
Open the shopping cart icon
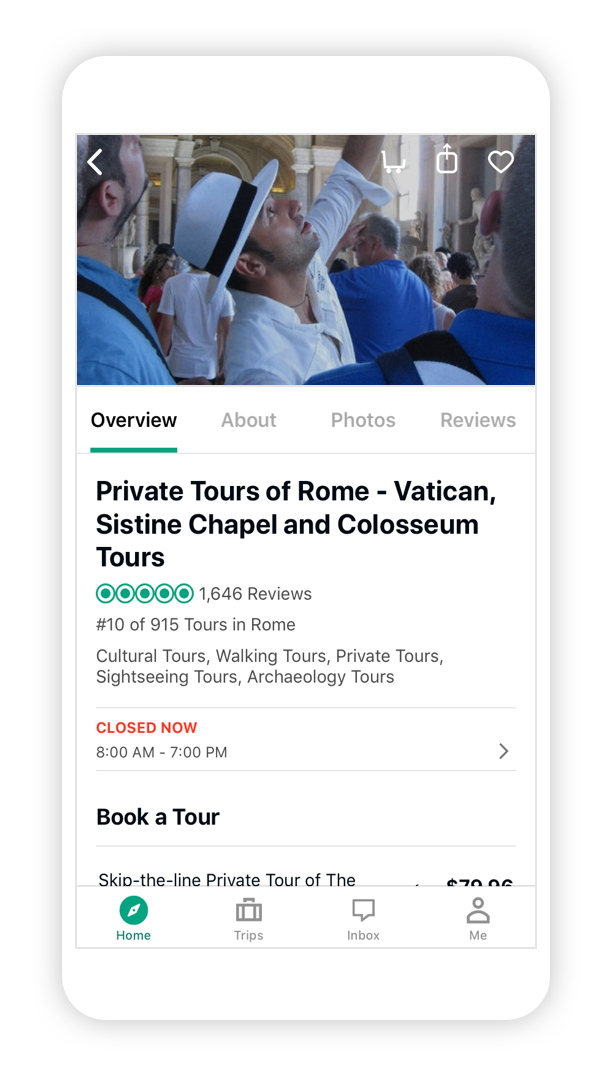point(394,161)
